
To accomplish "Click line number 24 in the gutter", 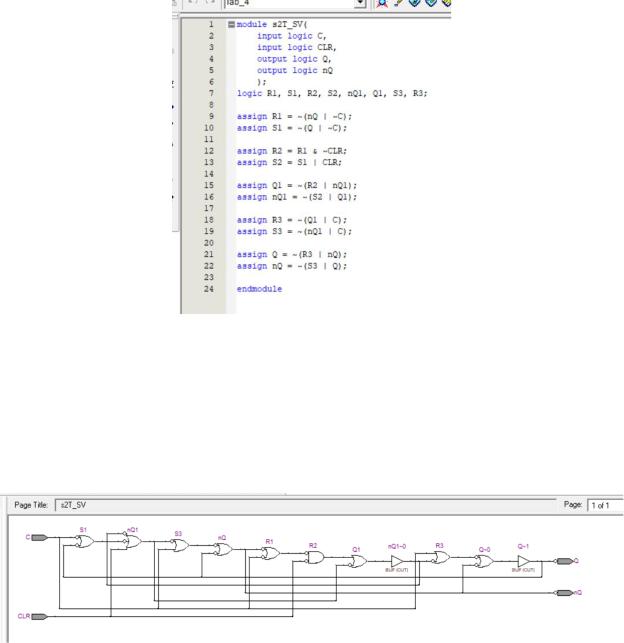I will pos(209,289).
